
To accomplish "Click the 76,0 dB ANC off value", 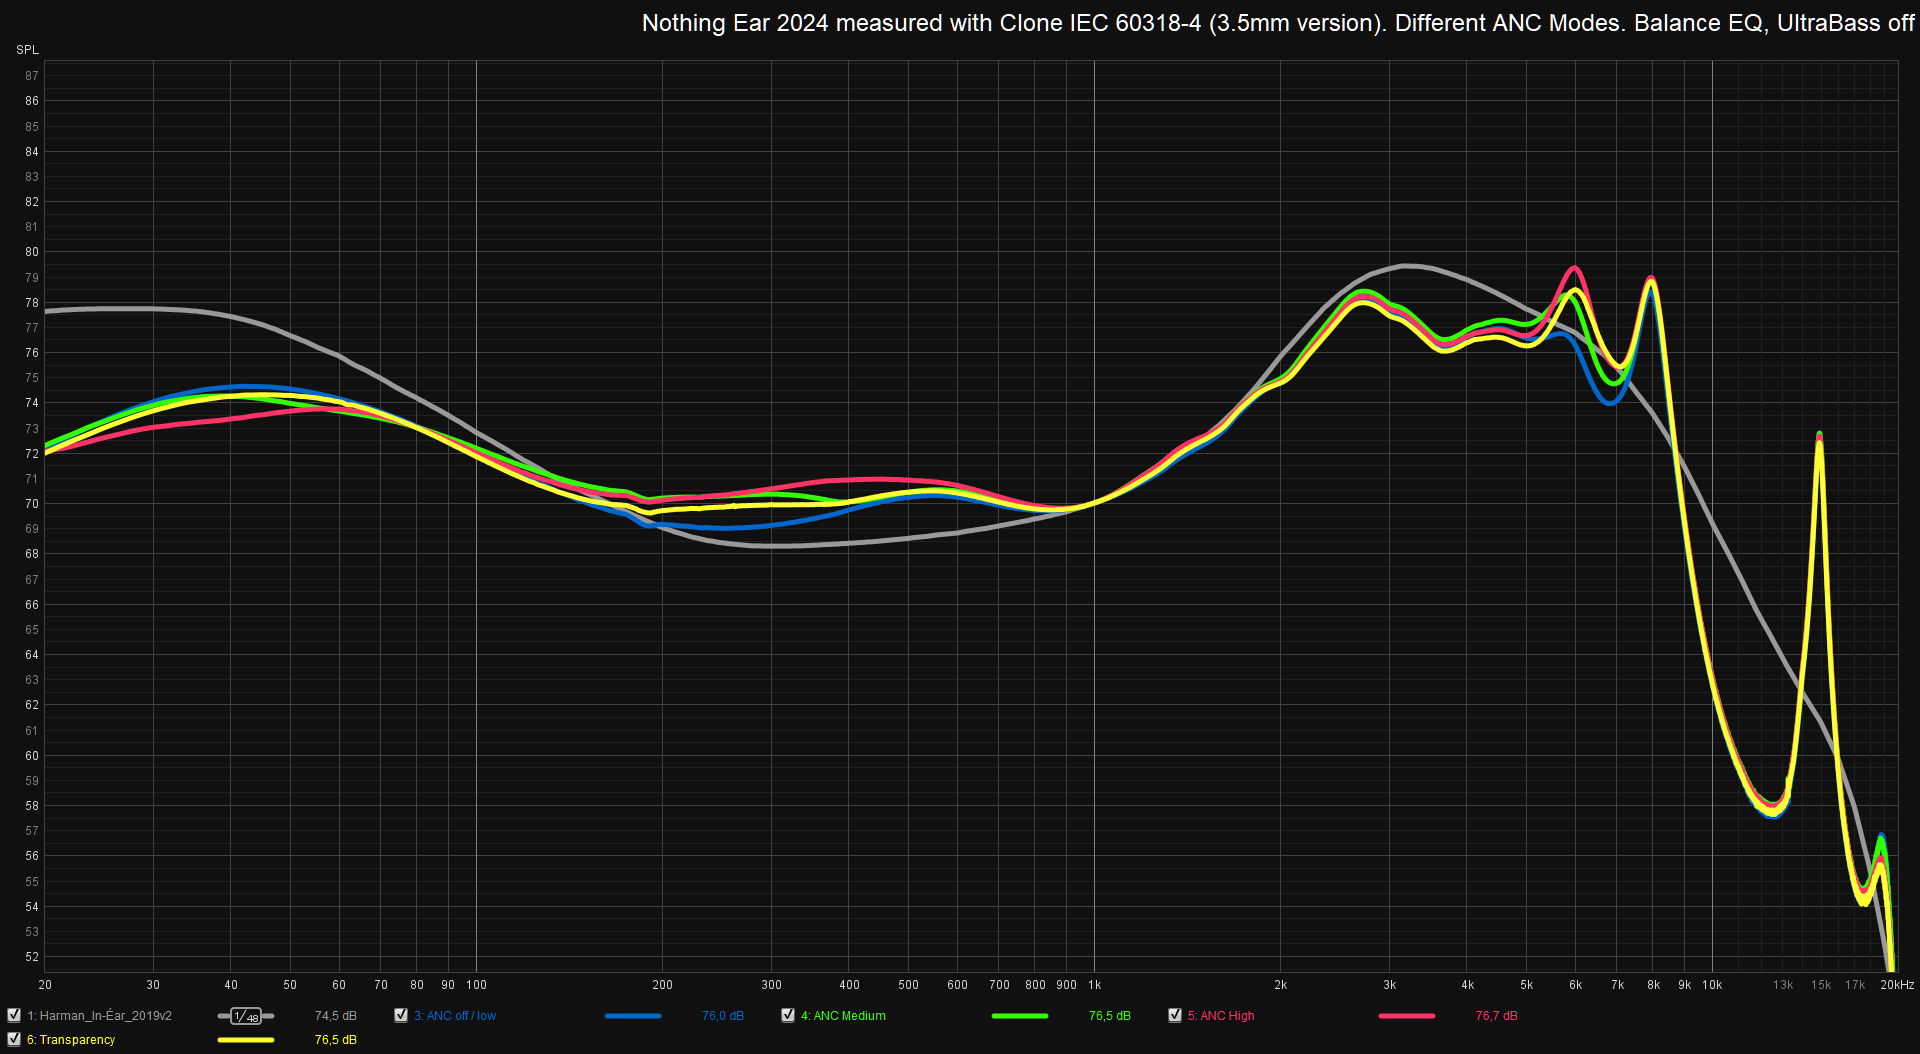I will point(723,1016).
